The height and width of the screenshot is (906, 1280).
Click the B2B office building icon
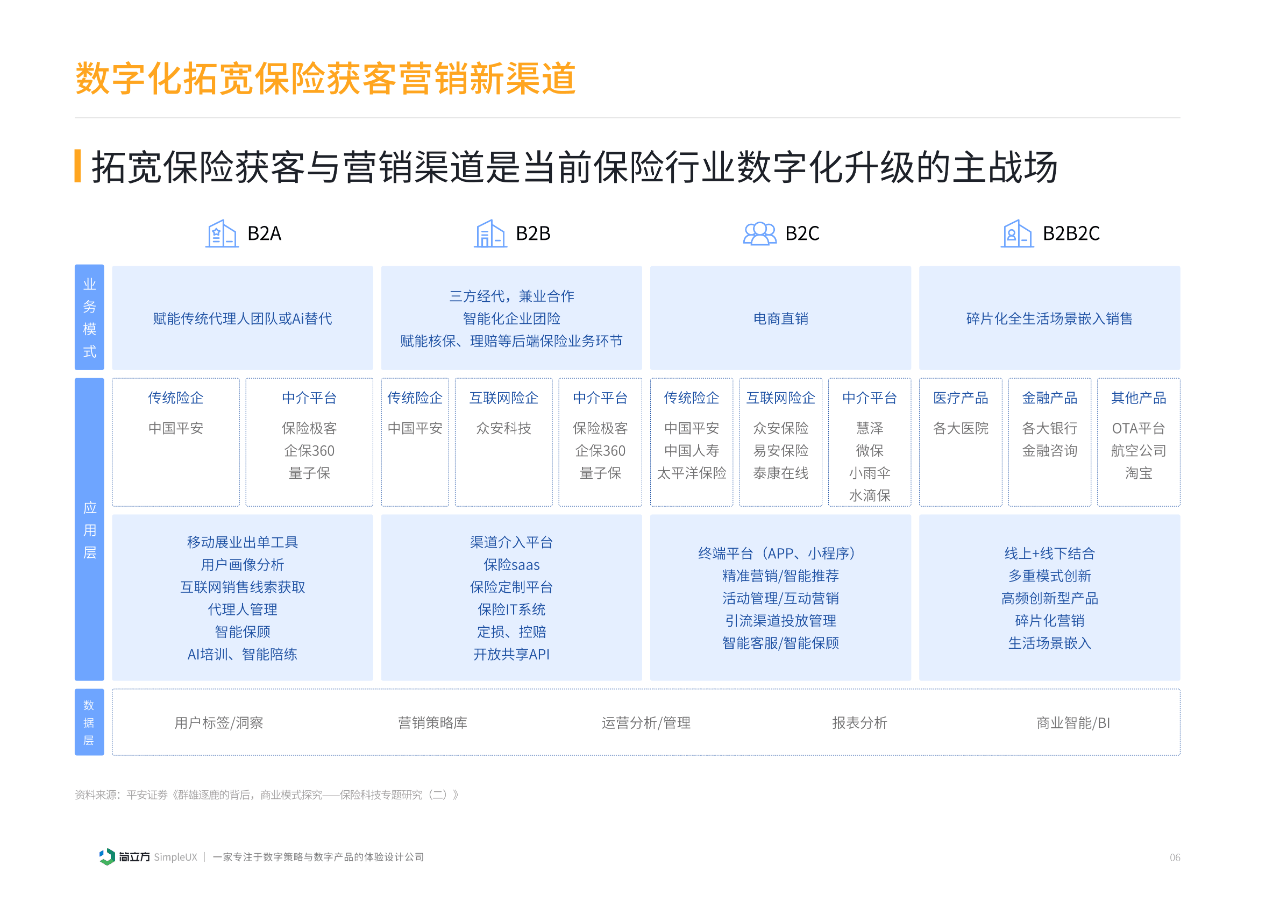point(490,234)
